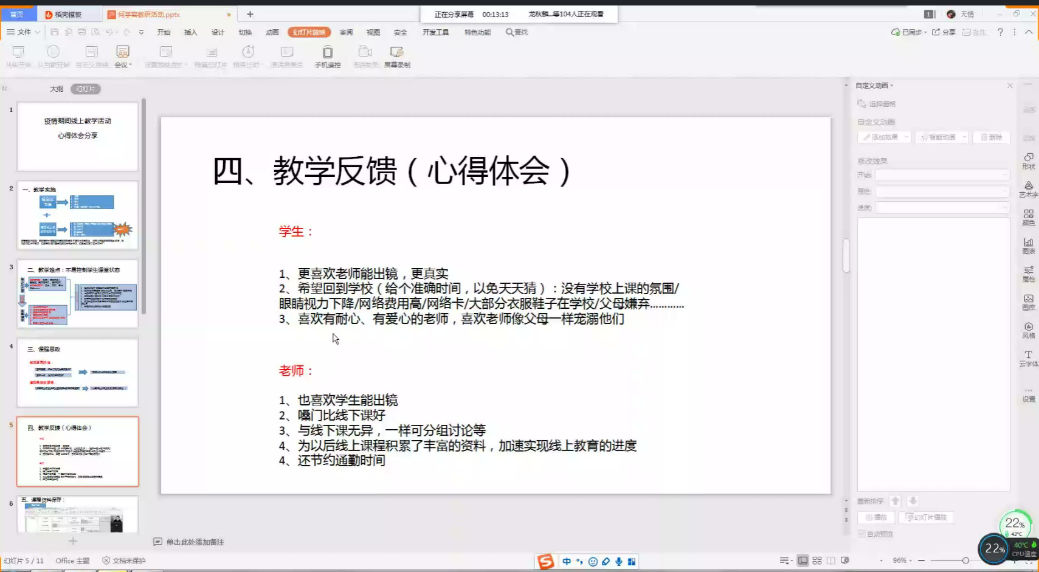The image size is (1039, 572).
Task: Close the 自定义动画 animation pane
Action: [x=1011, y=86]
